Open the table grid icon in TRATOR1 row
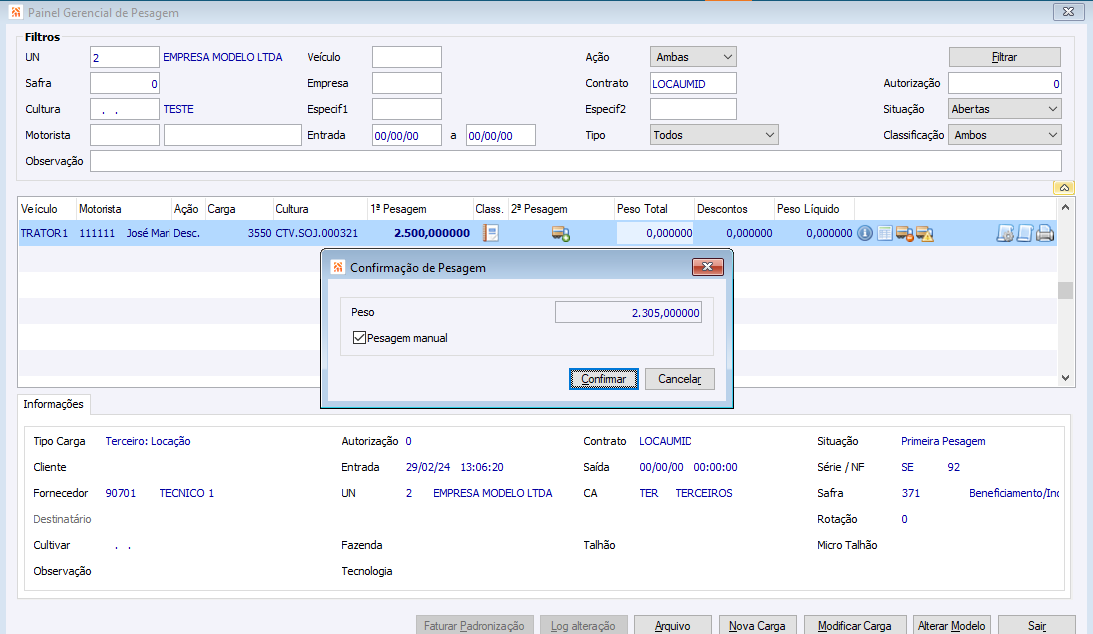 pos(885,233)
